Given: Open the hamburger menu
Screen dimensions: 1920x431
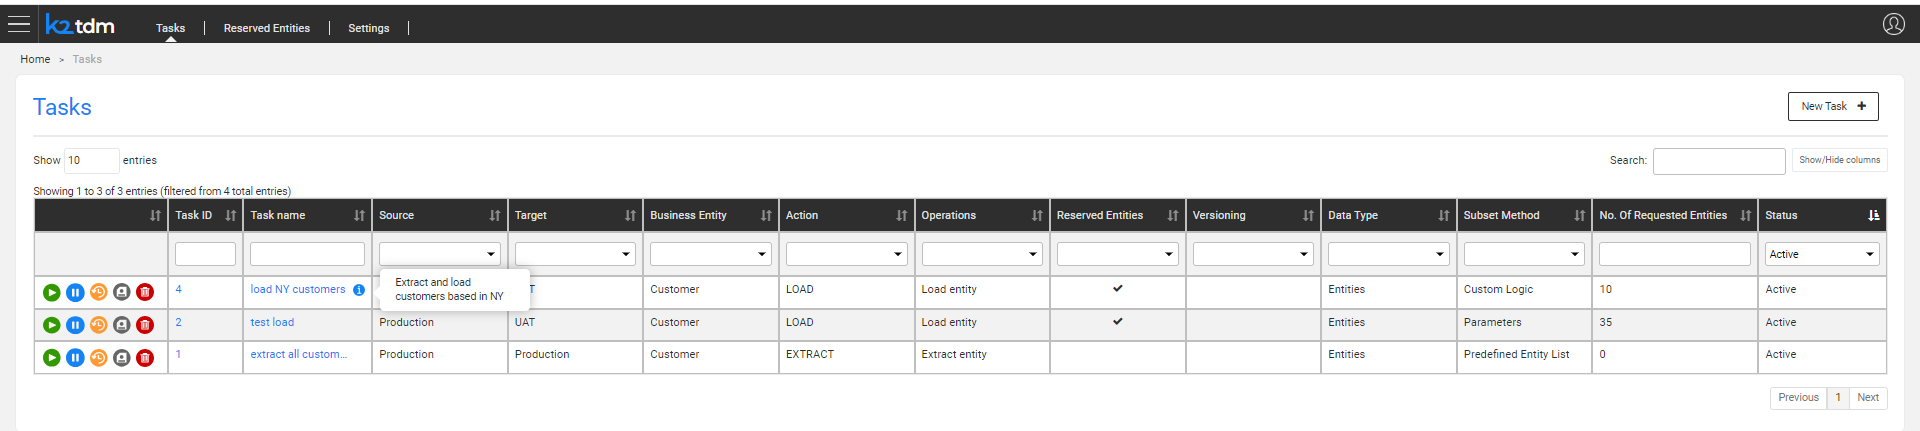Looking at the screenshot, I should click(19, 24).
